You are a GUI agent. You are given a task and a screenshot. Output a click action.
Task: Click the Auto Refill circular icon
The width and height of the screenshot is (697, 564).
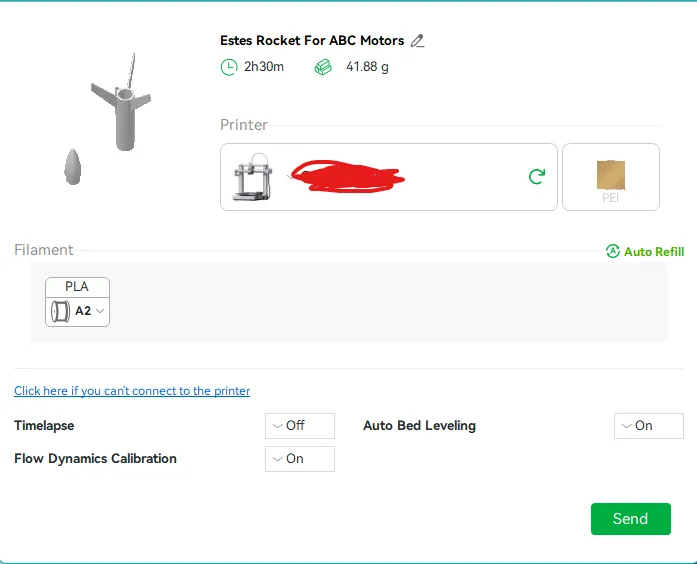[x=613, y=251]
